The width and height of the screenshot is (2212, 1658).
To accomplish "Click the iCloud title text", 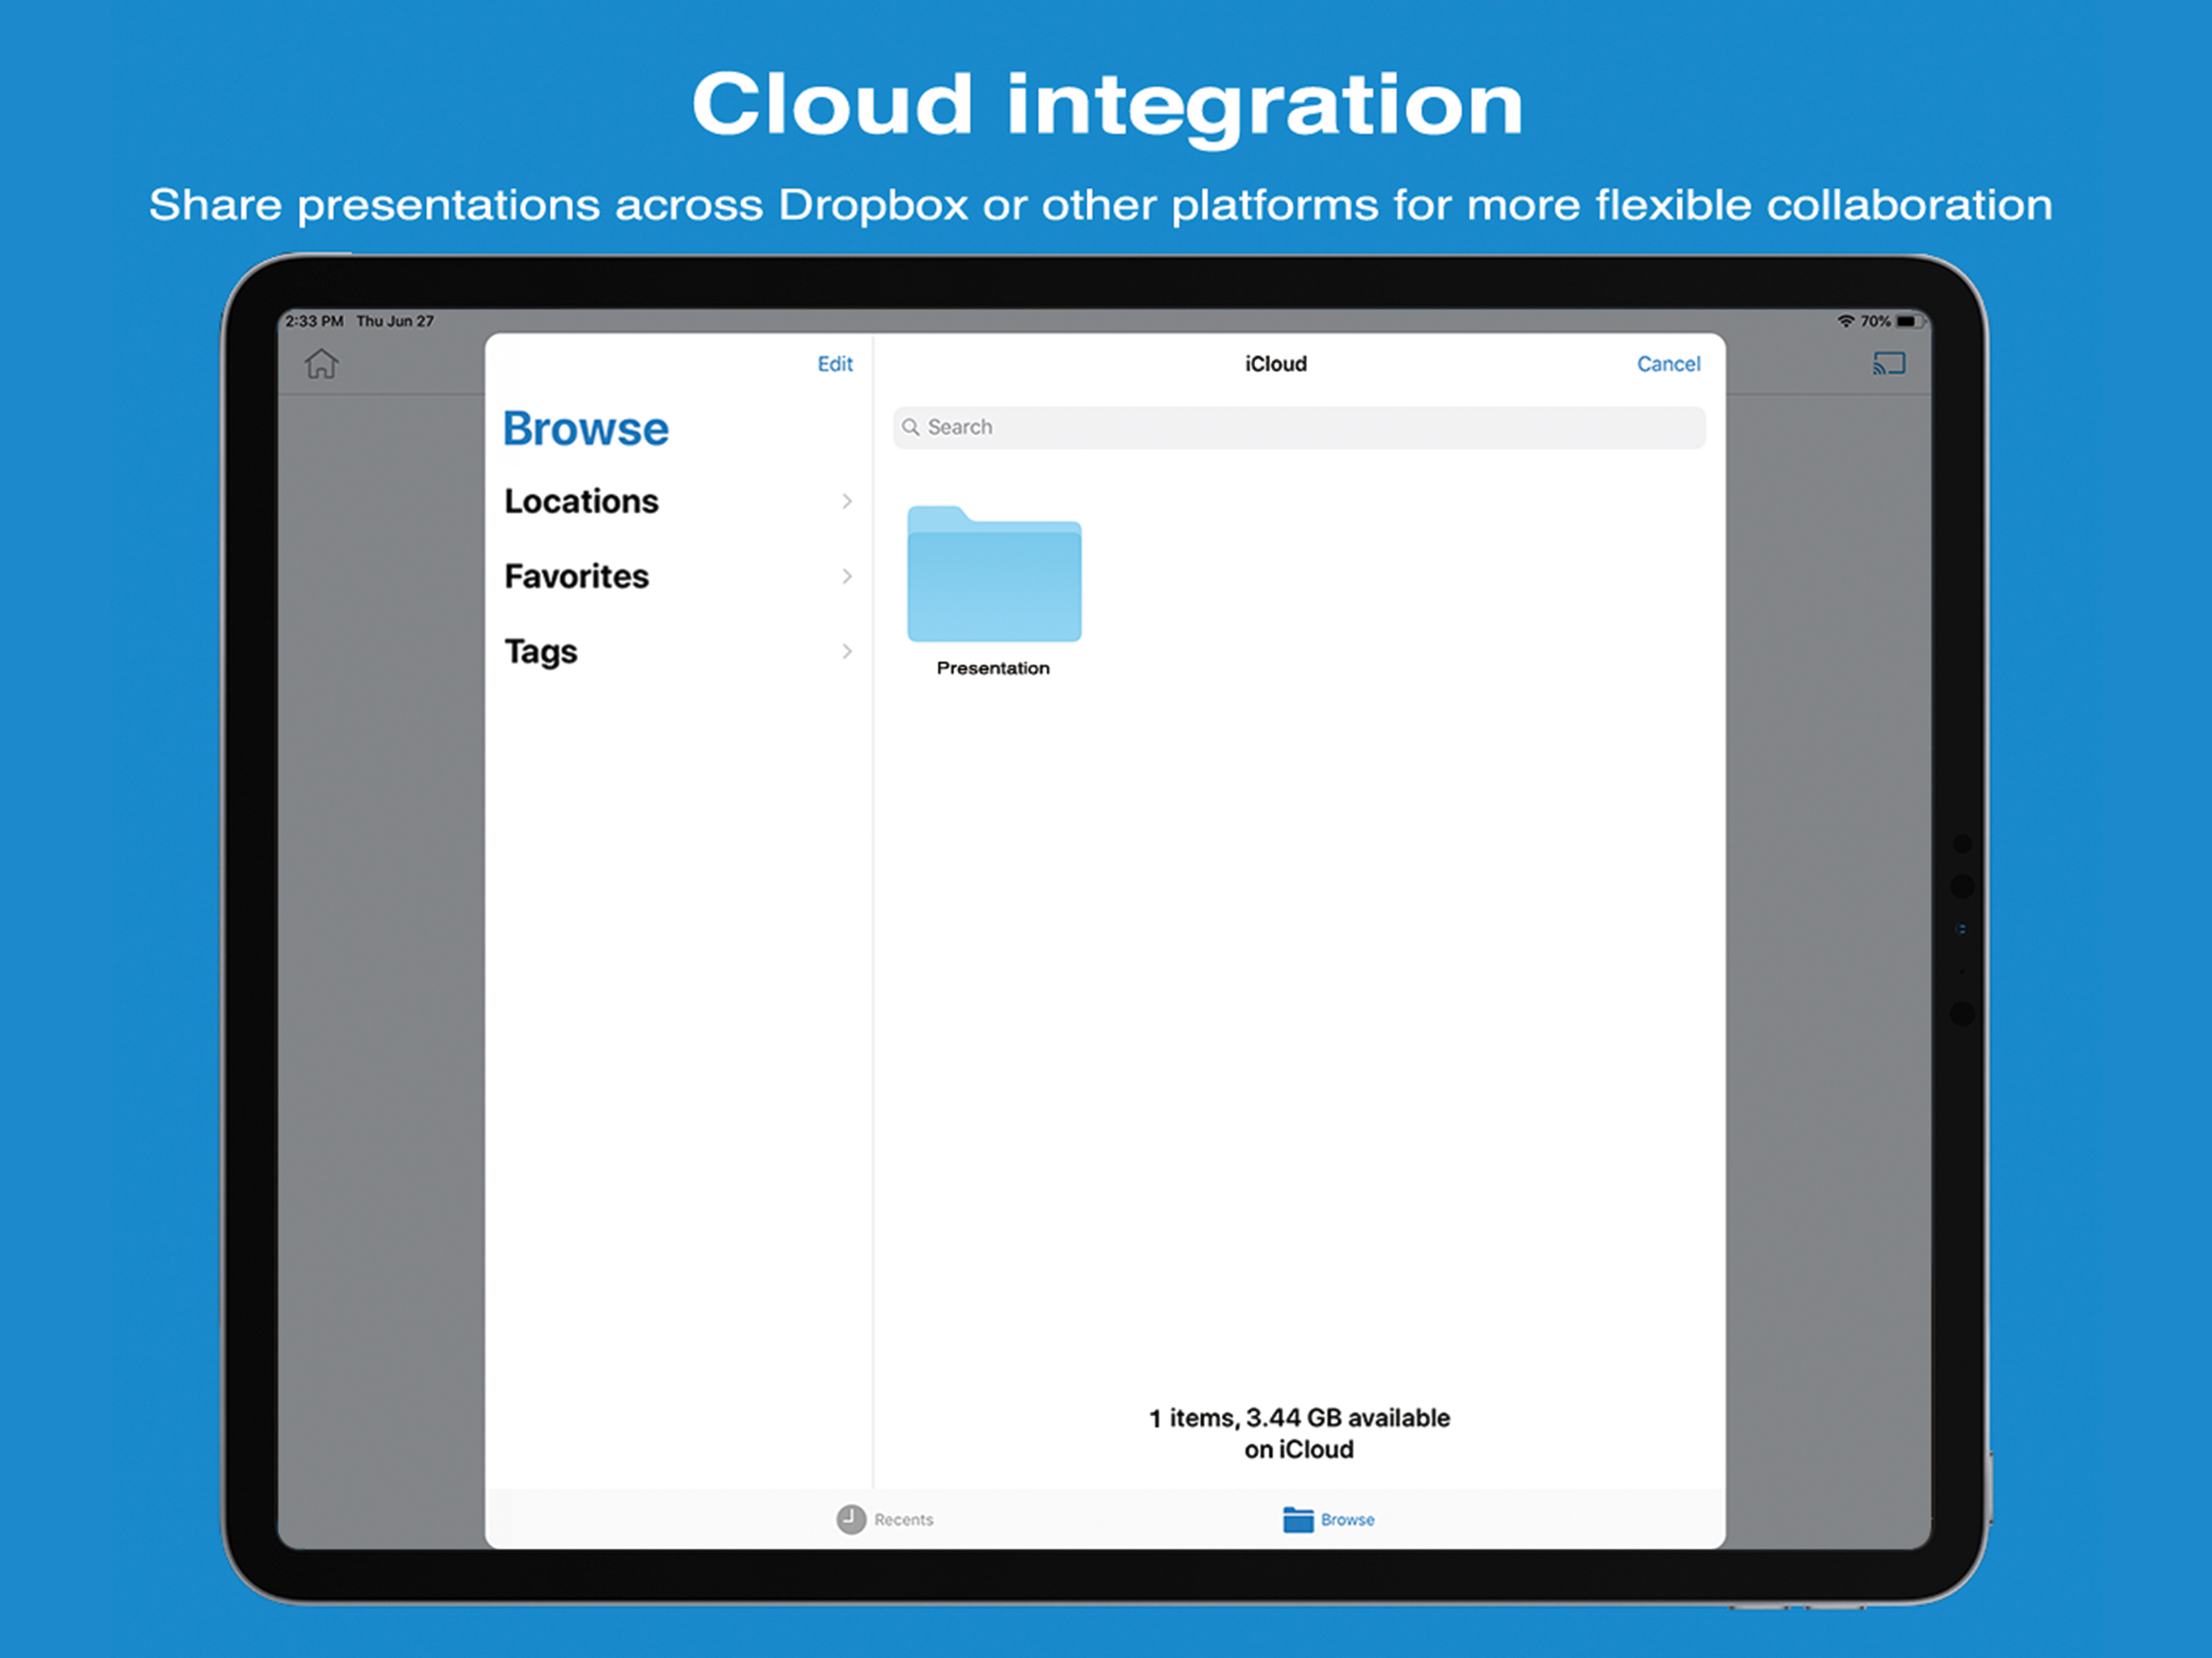I will tap(1276, 364).
